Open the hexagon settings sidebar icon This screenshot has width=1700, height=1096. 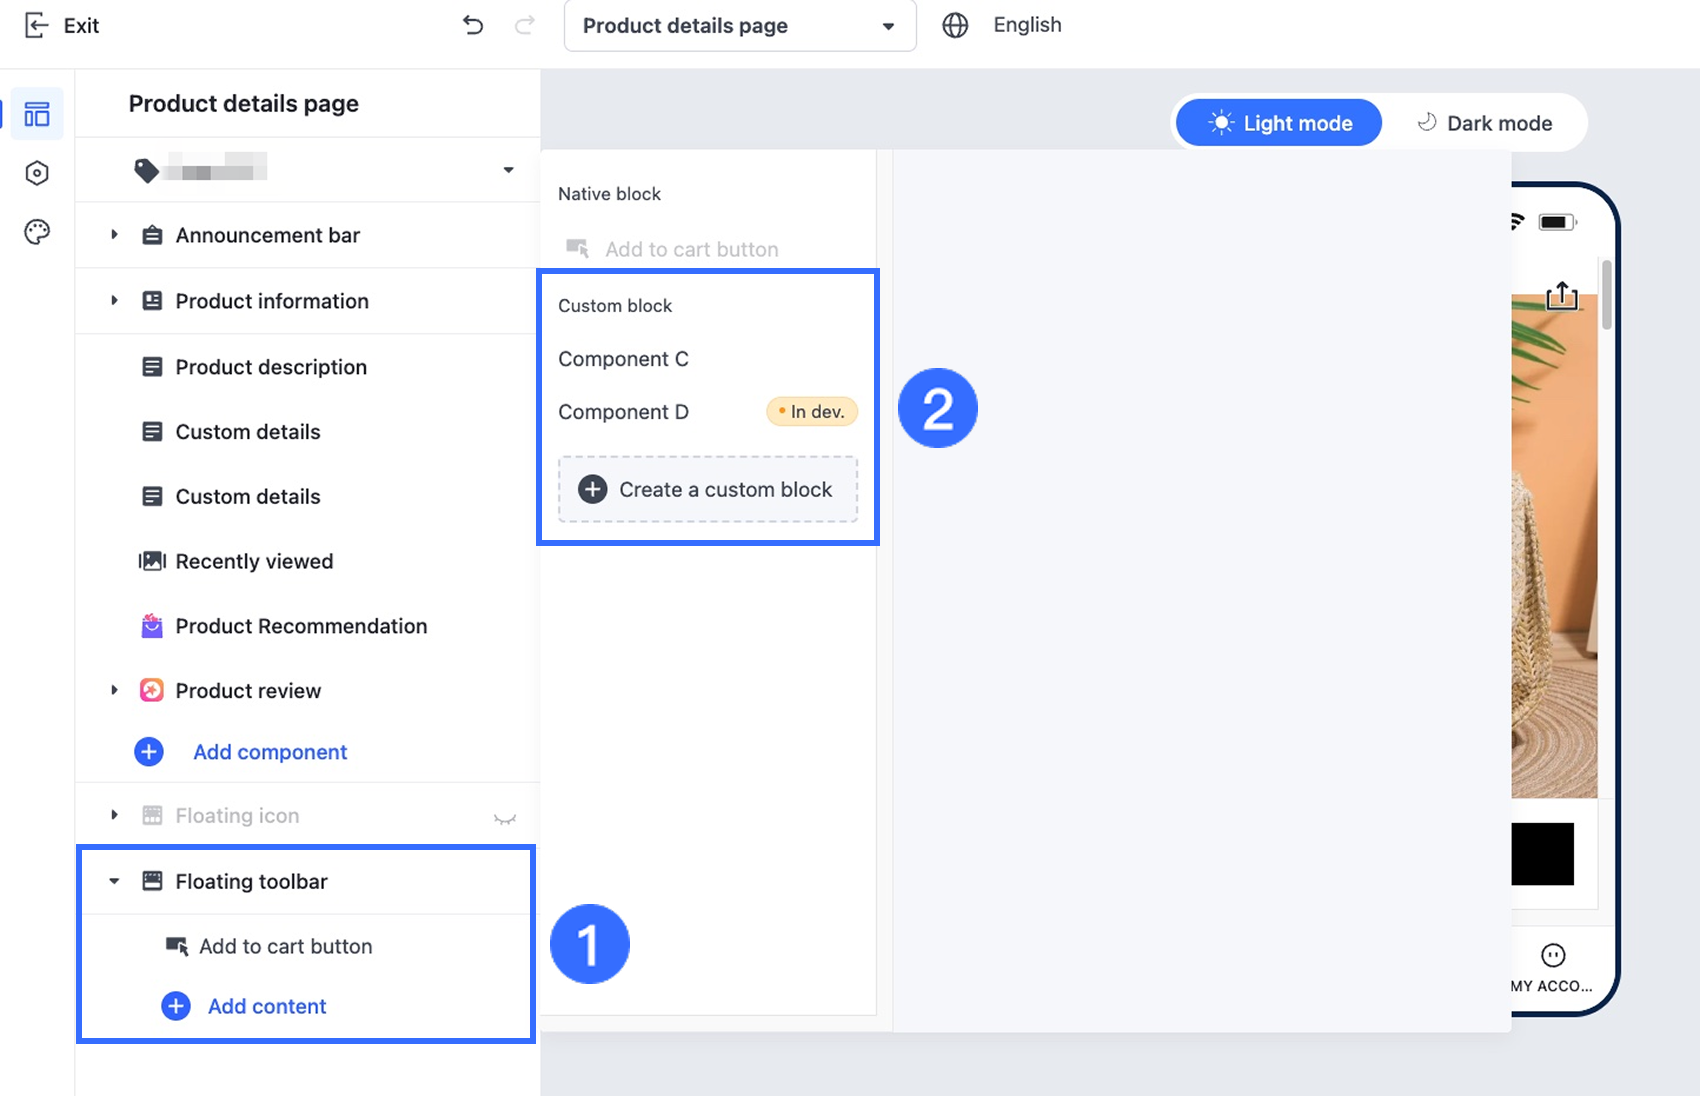(37, 173)
